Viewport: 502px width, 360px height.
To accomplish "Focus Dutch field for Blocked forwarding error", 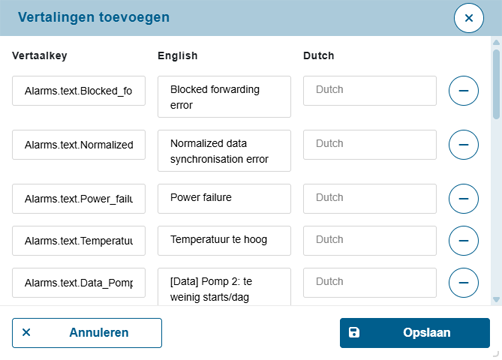I will point(370,91).
